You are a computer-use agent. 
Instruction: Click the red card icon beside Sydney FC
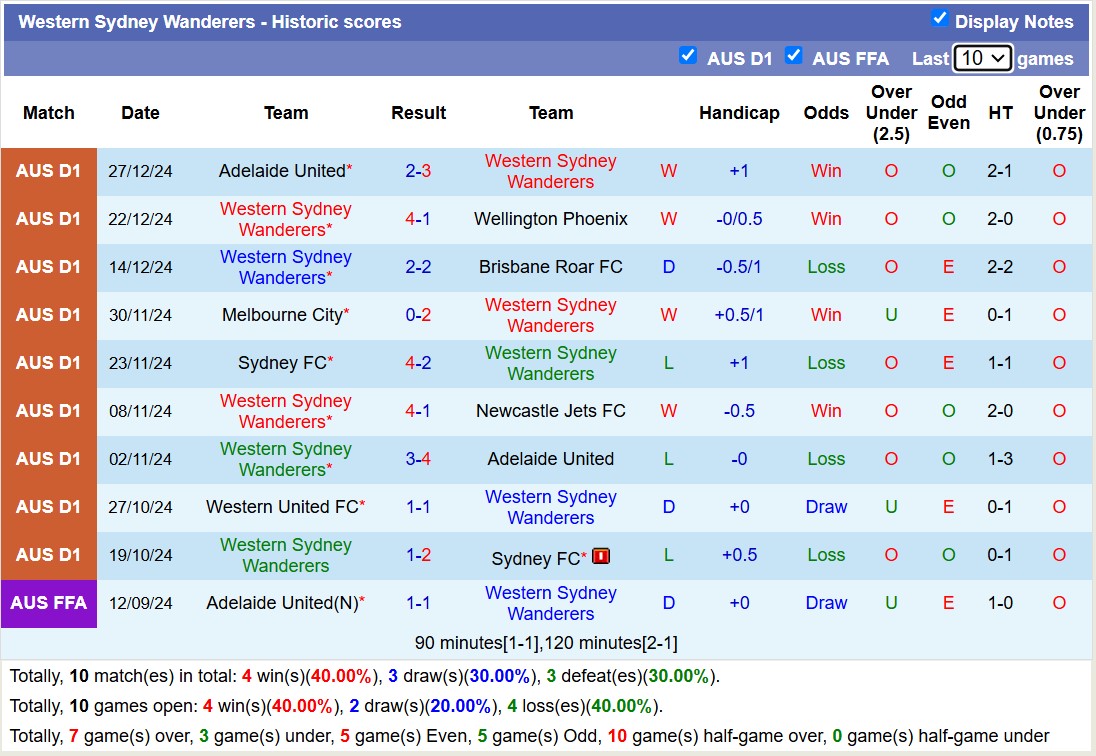600,557
